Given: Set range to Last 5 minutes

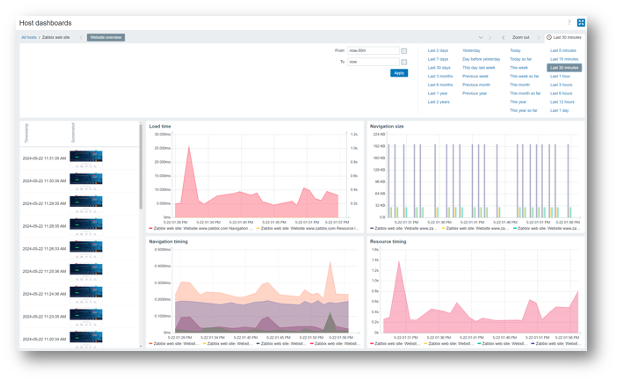Looking at the screenshot, I should (x=563, y=50).
